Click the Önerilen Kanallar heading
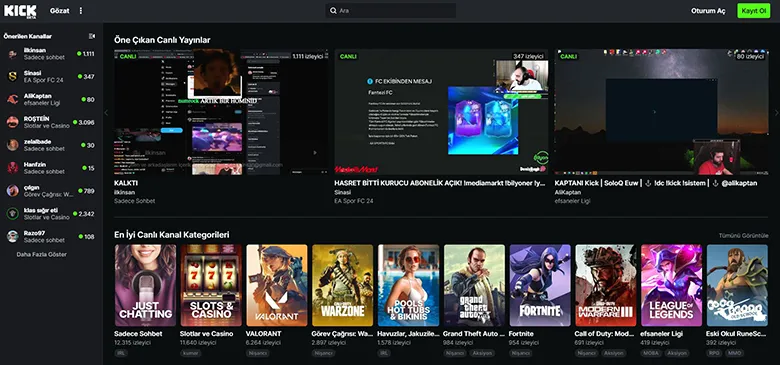The height and width of the screenshot is (365, 780). click(x=27, y=36)
